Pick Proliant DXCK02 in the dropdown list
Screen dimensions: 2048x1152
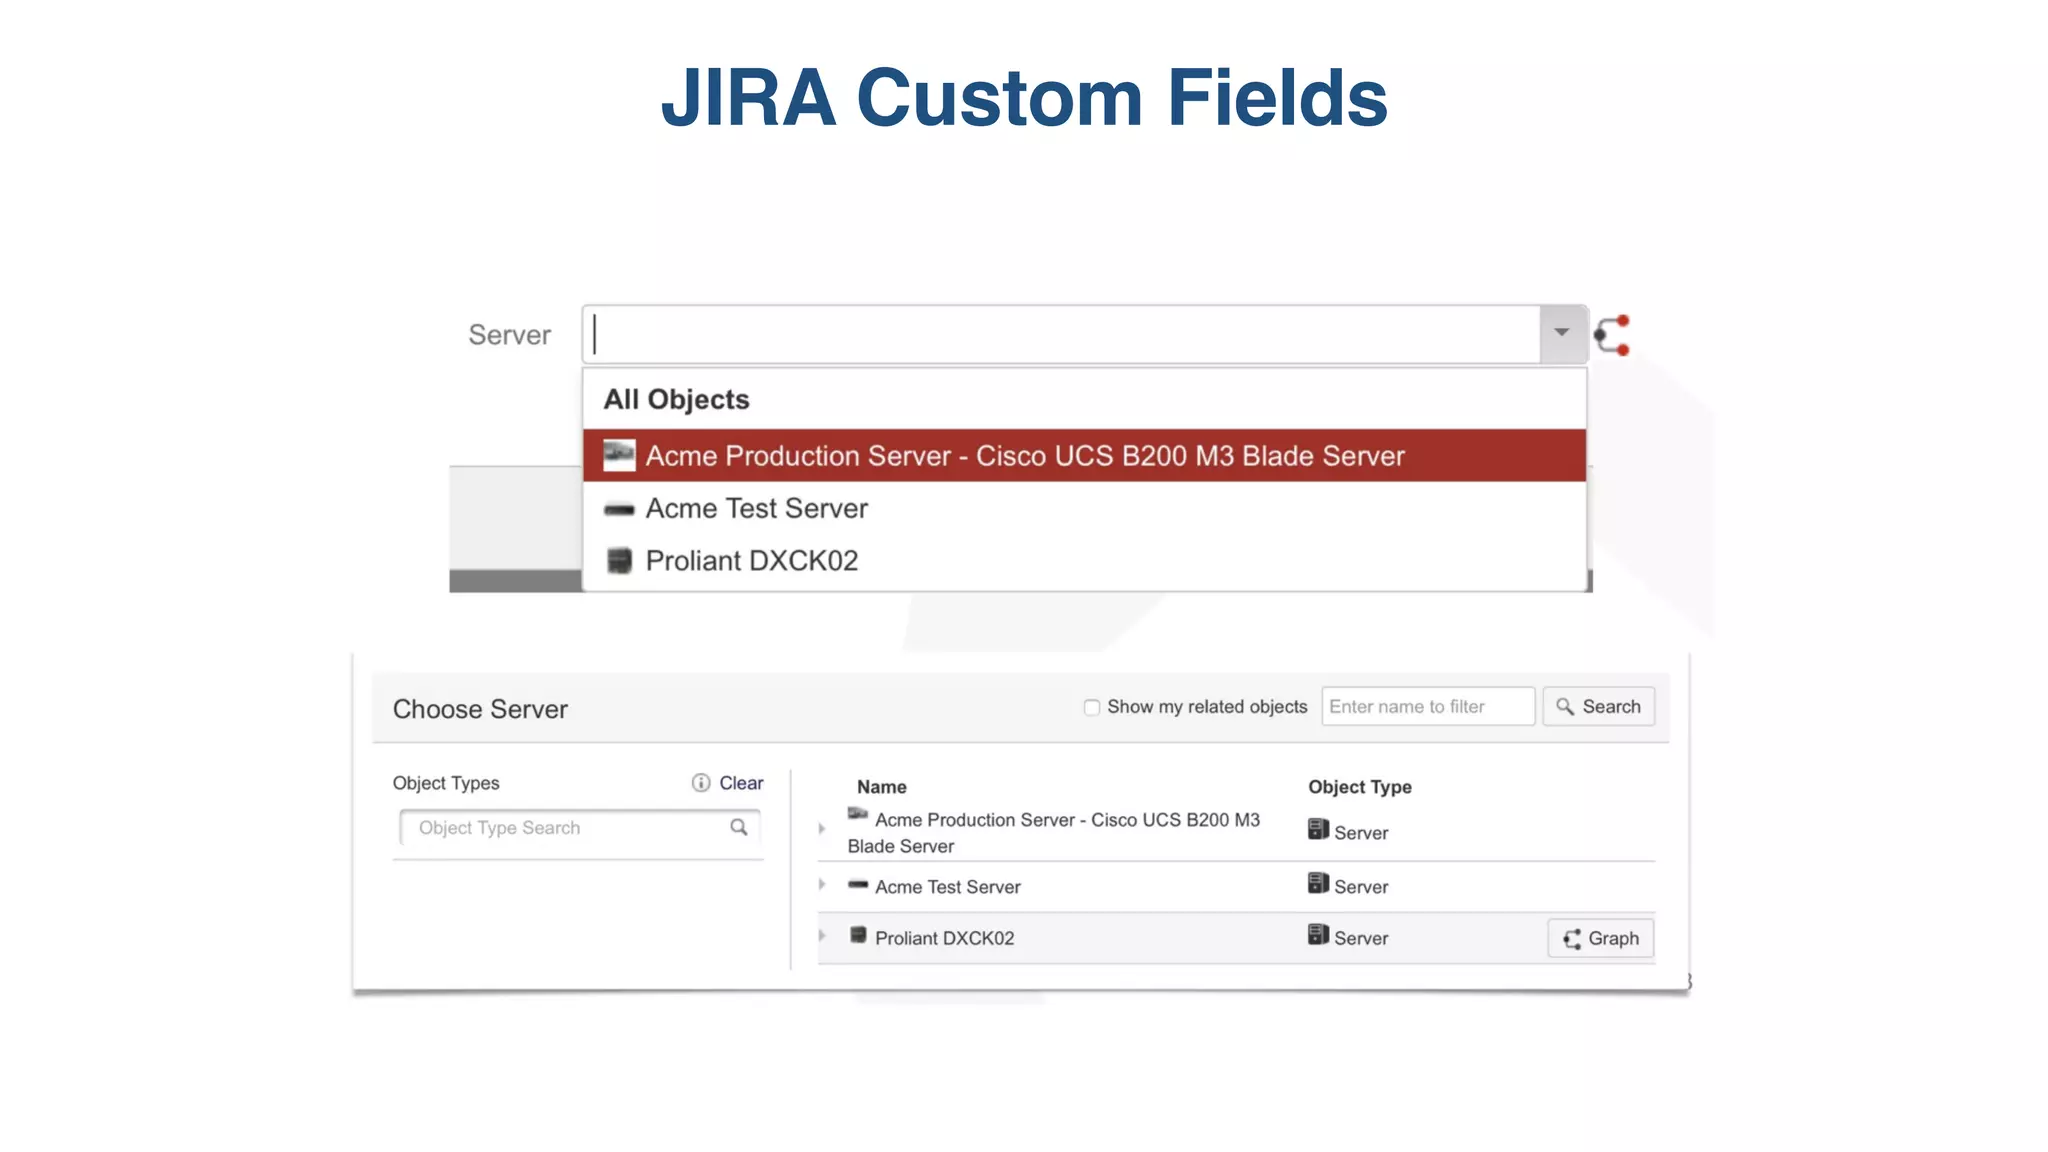[x=1084, y=561]
